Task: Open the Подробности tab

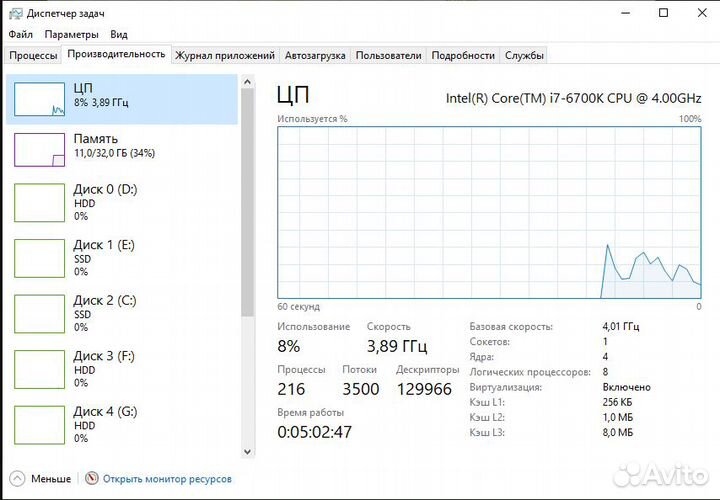Action: pyautogui.click(x=463, y=56)
